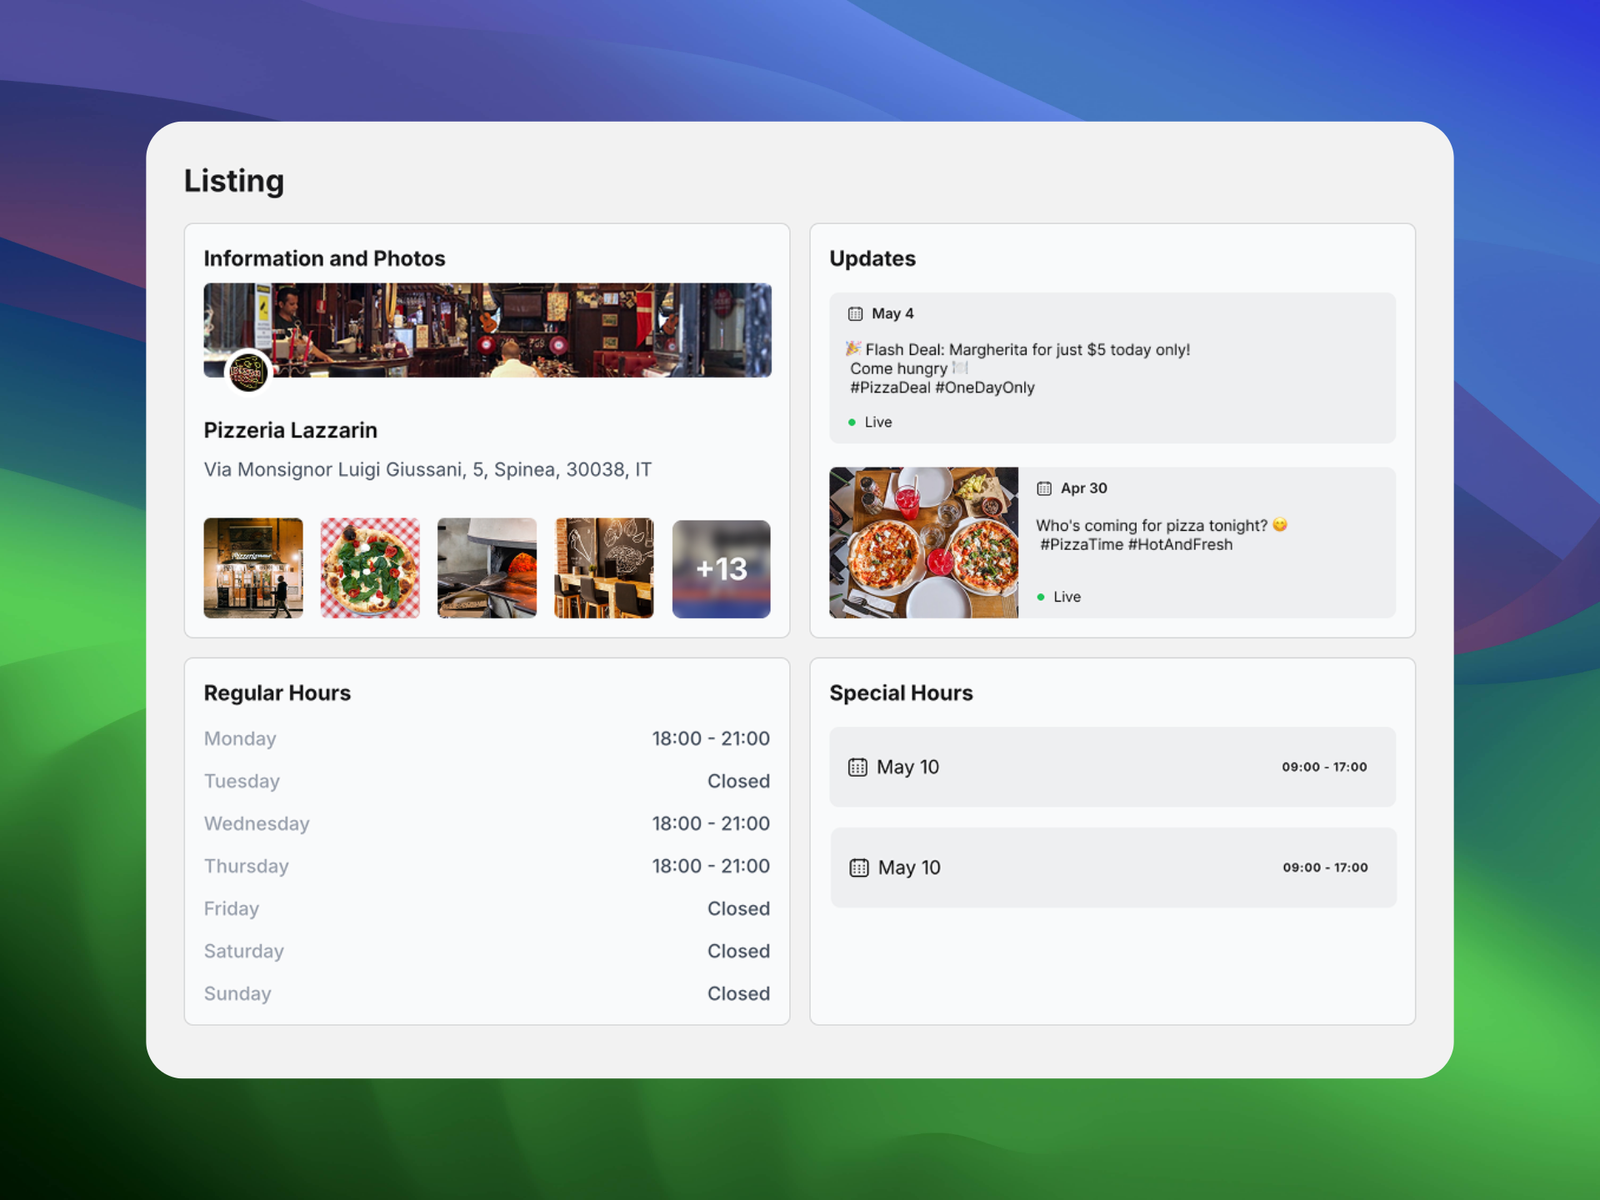
Task: Click Tuesday's Closed status
Action: coord(739,781)
